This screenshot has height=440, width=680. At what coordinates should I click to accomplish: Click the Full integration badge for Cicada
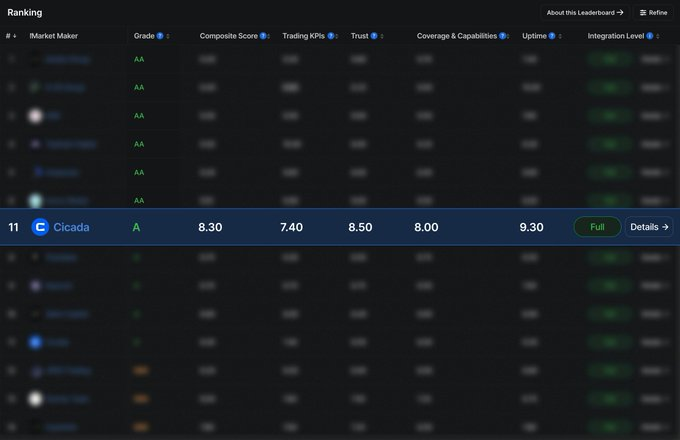click(597, 227)
